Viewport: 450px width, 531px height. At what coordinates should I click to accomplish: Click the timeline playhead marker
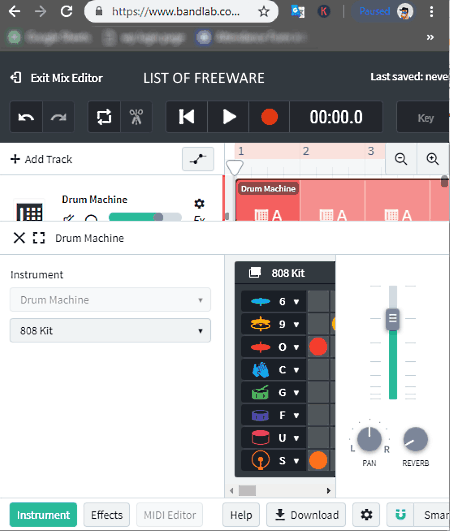click(x=234, y=167)
